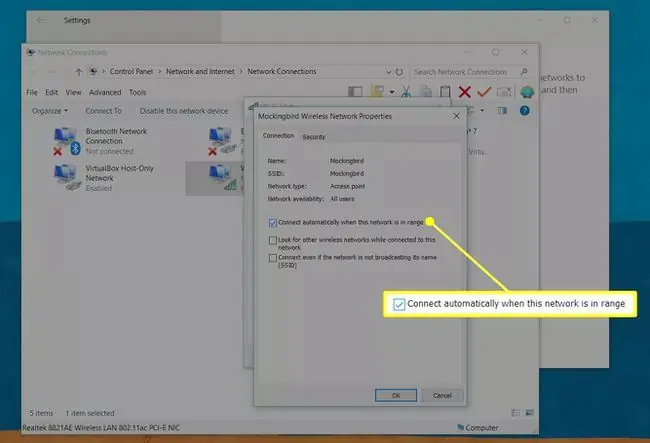Open the dropdown arrow beside folder icon
Viewport: 650px width, 443px height.
click(392, 92)
